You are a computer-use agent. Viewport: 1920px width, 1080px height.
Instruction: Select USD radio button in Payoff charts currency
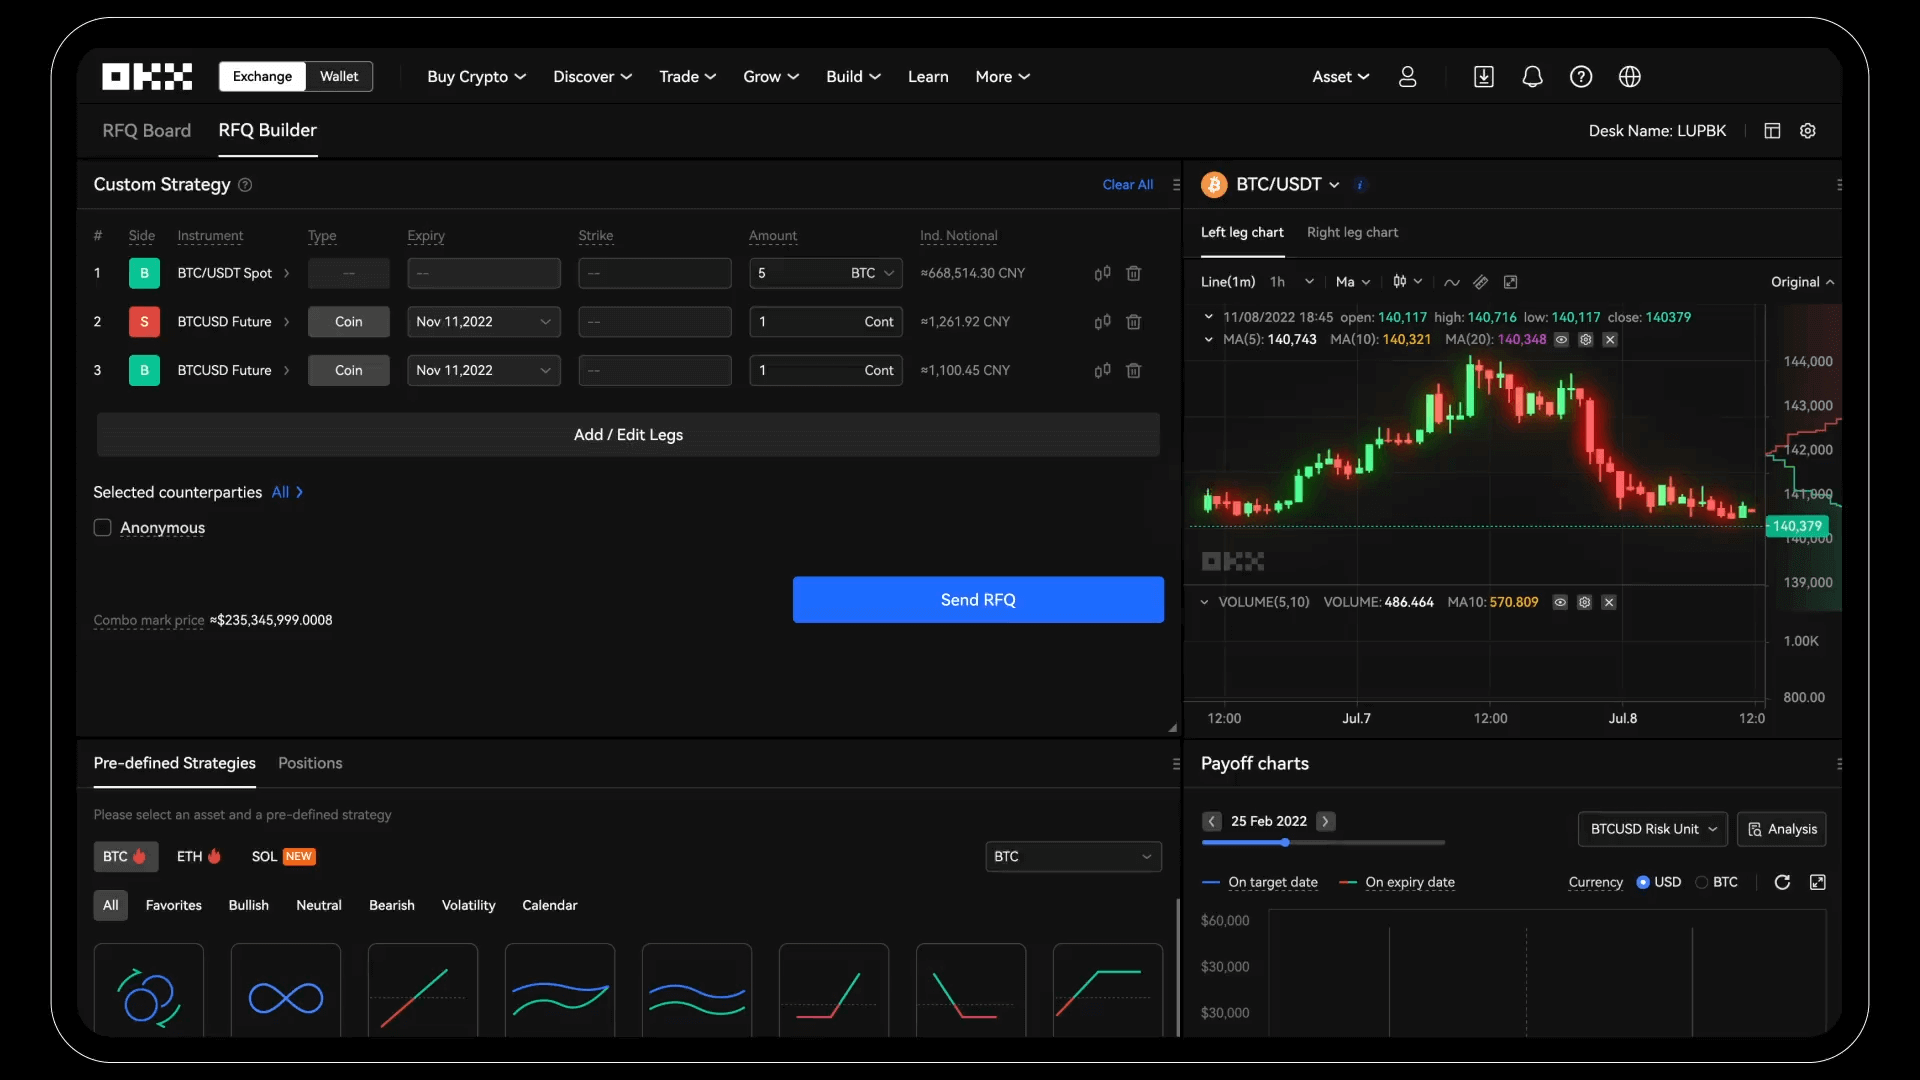click(1644, 882)
